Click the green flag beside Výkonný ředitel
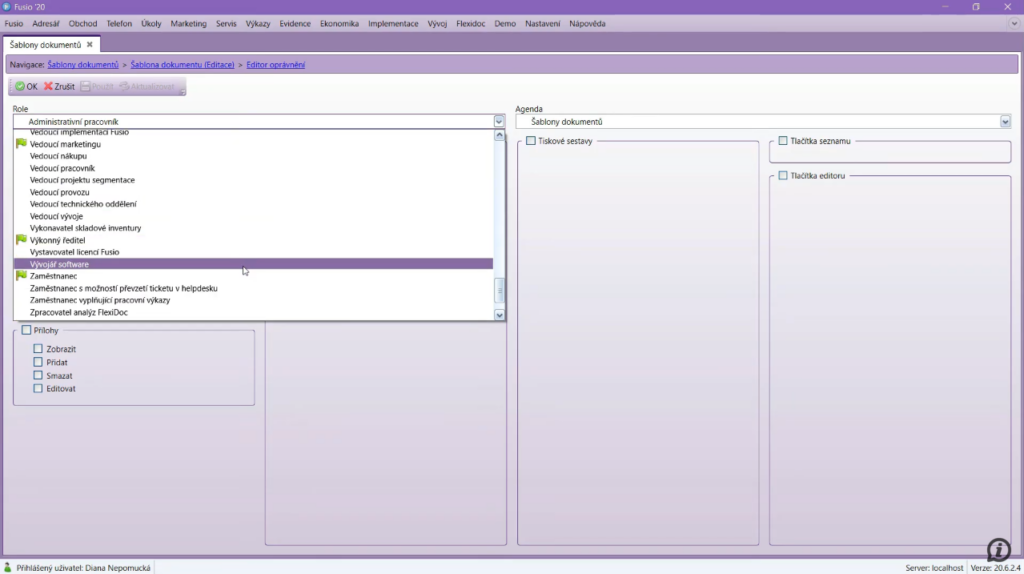Viewport: 1024px width, 574px height. pyautogui.click(x=21, y=240)
